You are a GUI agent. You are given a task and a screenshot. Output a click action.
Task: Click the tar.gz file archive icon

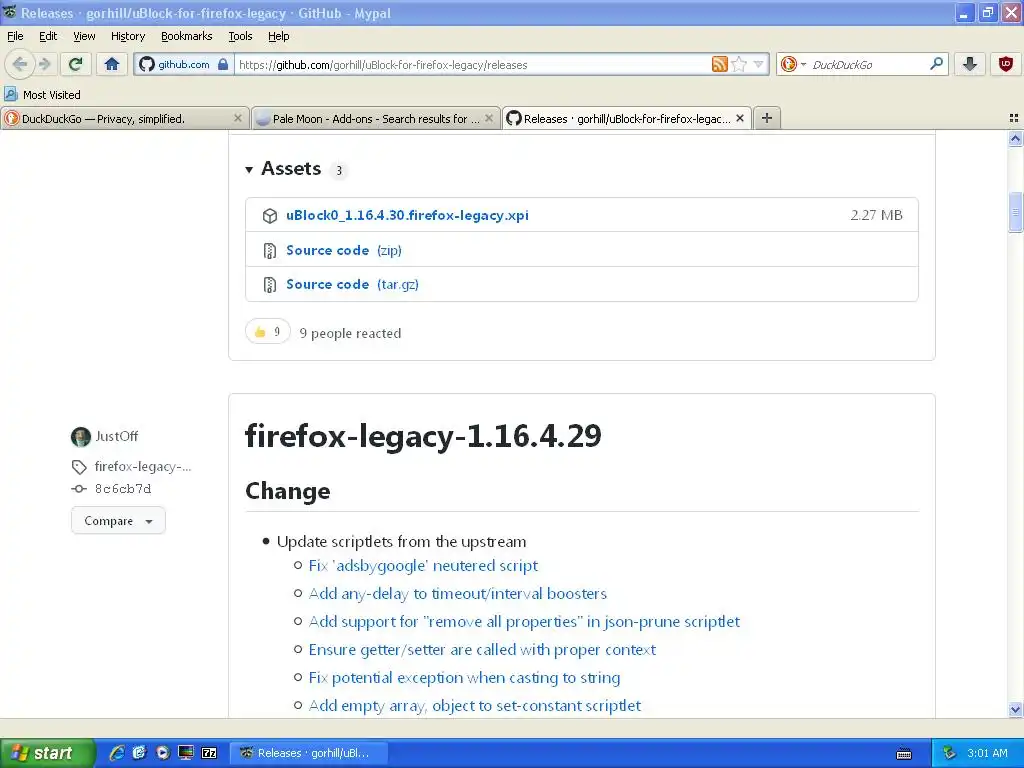click(269, 285)
